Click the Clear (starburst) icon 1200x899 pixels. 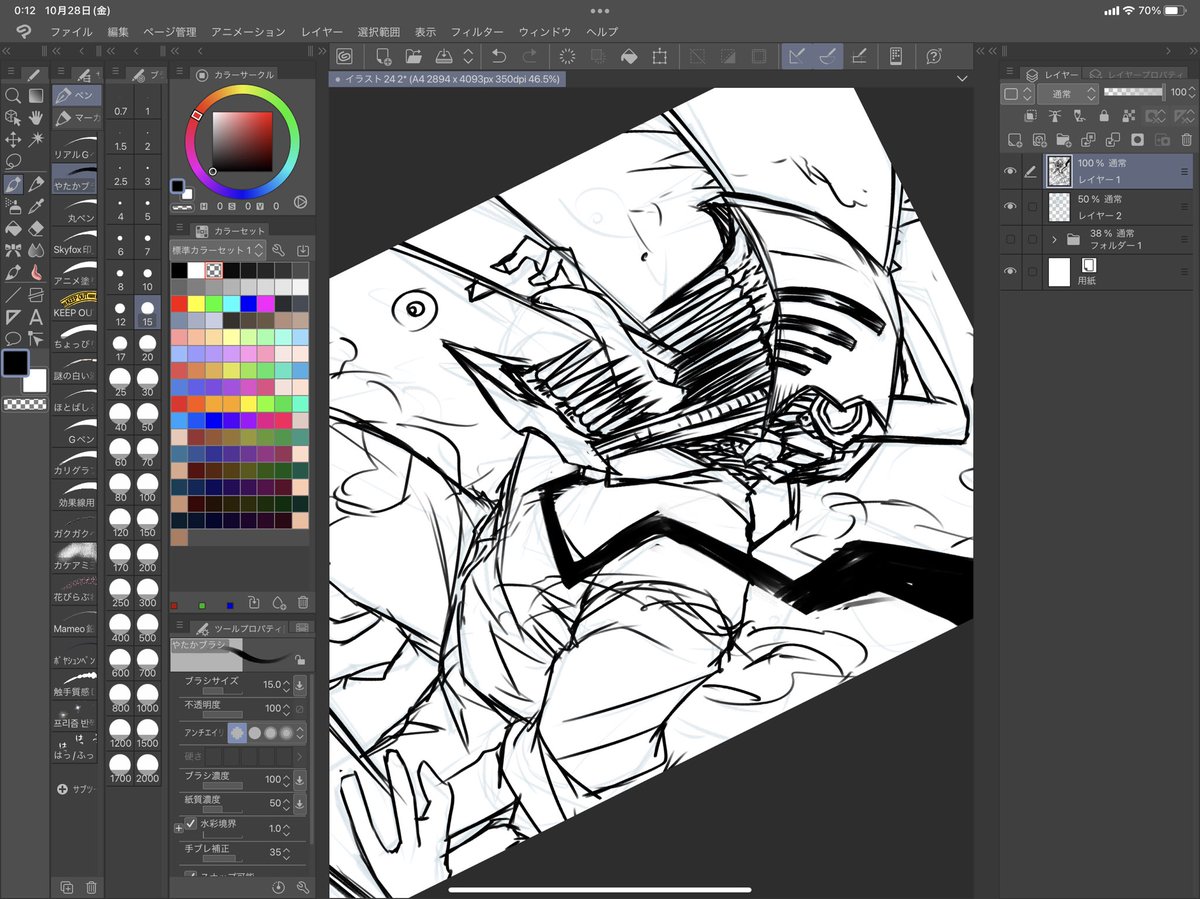[x=567, y=57]
